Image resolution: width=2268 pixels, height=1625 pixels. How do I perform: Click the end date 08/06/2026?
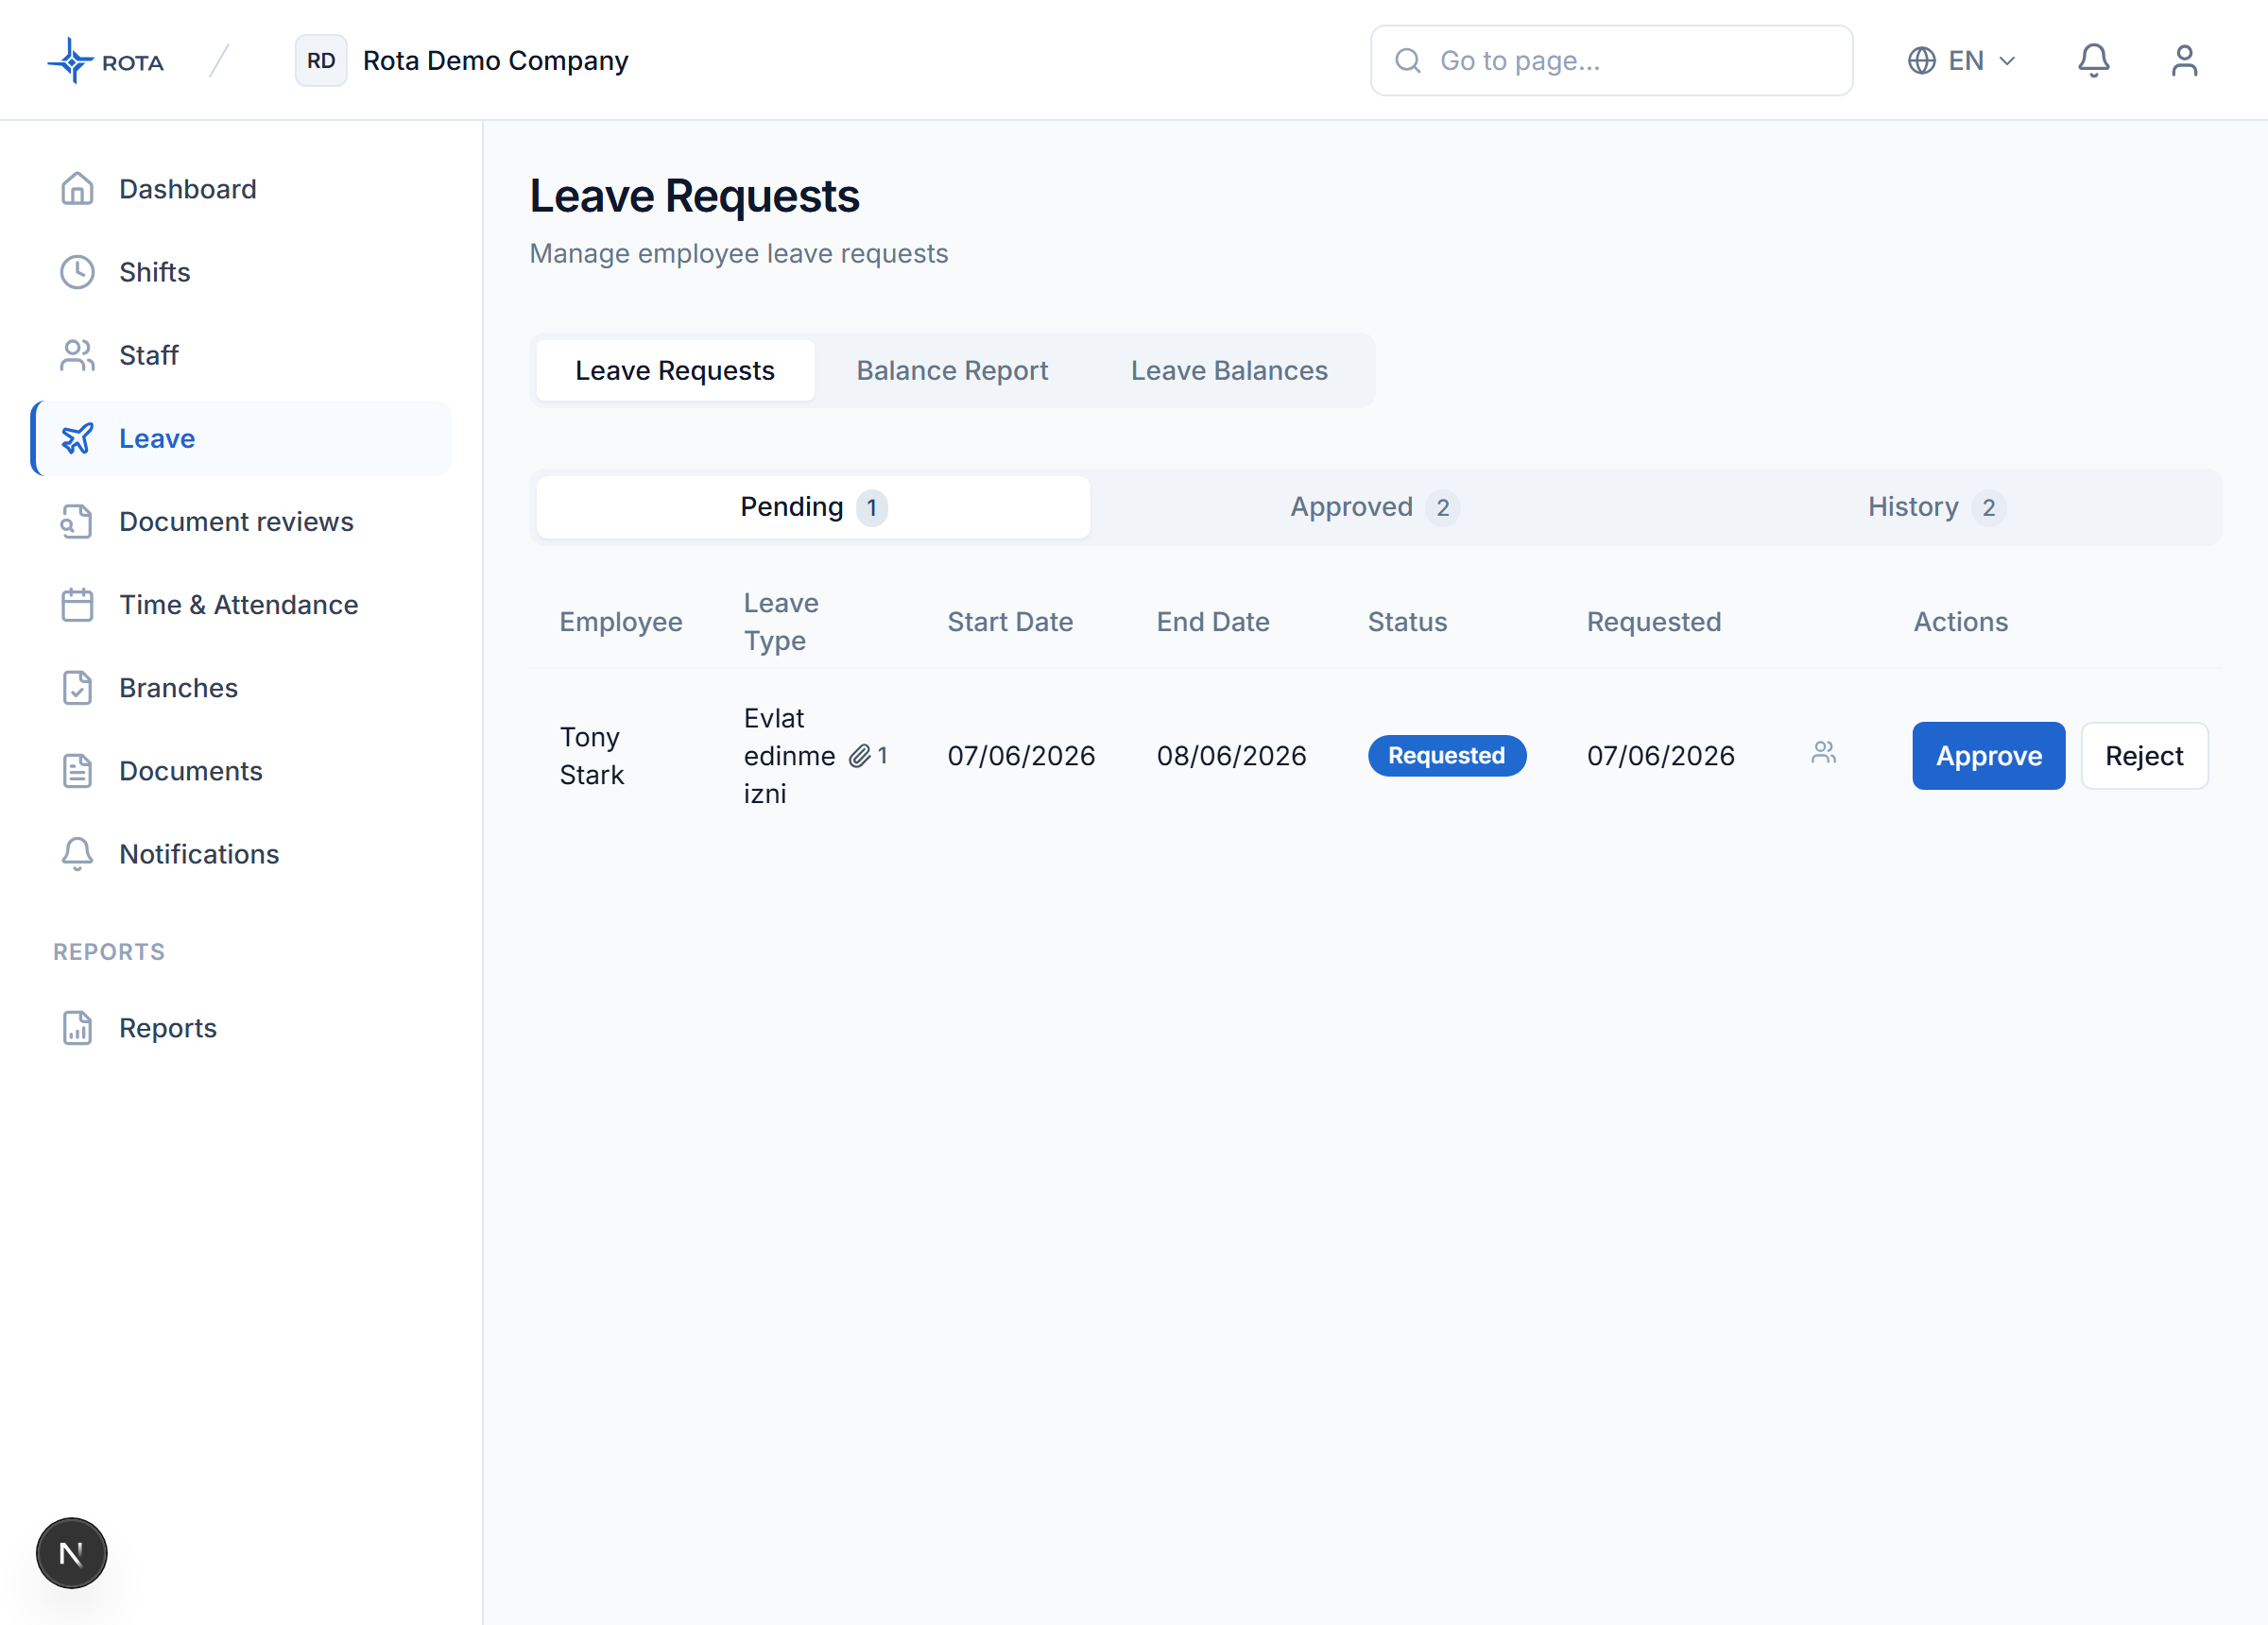coord(1231,756)
